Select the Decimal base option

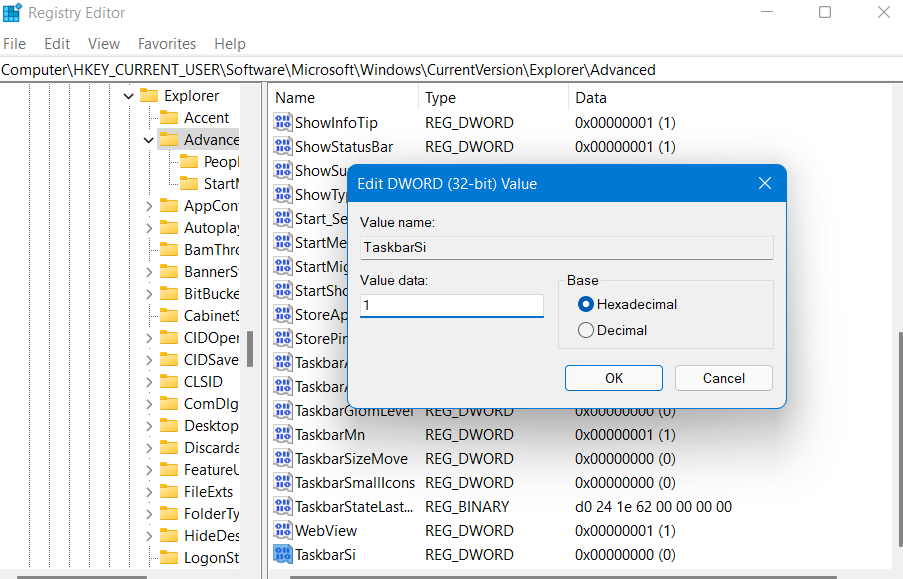click(x=586, y=330)
